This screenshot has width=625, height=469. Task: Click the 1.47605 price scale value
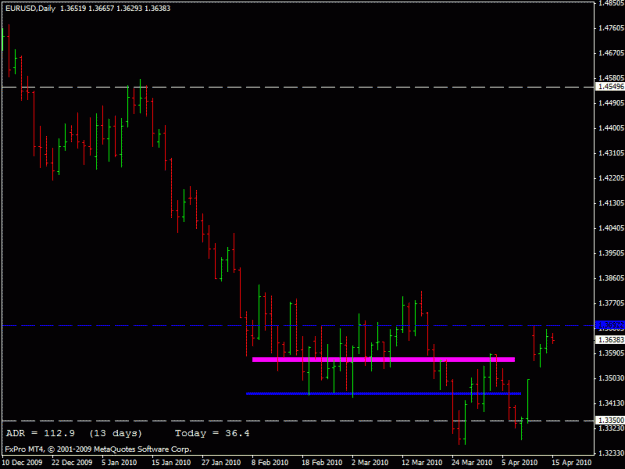click(611, 28)
